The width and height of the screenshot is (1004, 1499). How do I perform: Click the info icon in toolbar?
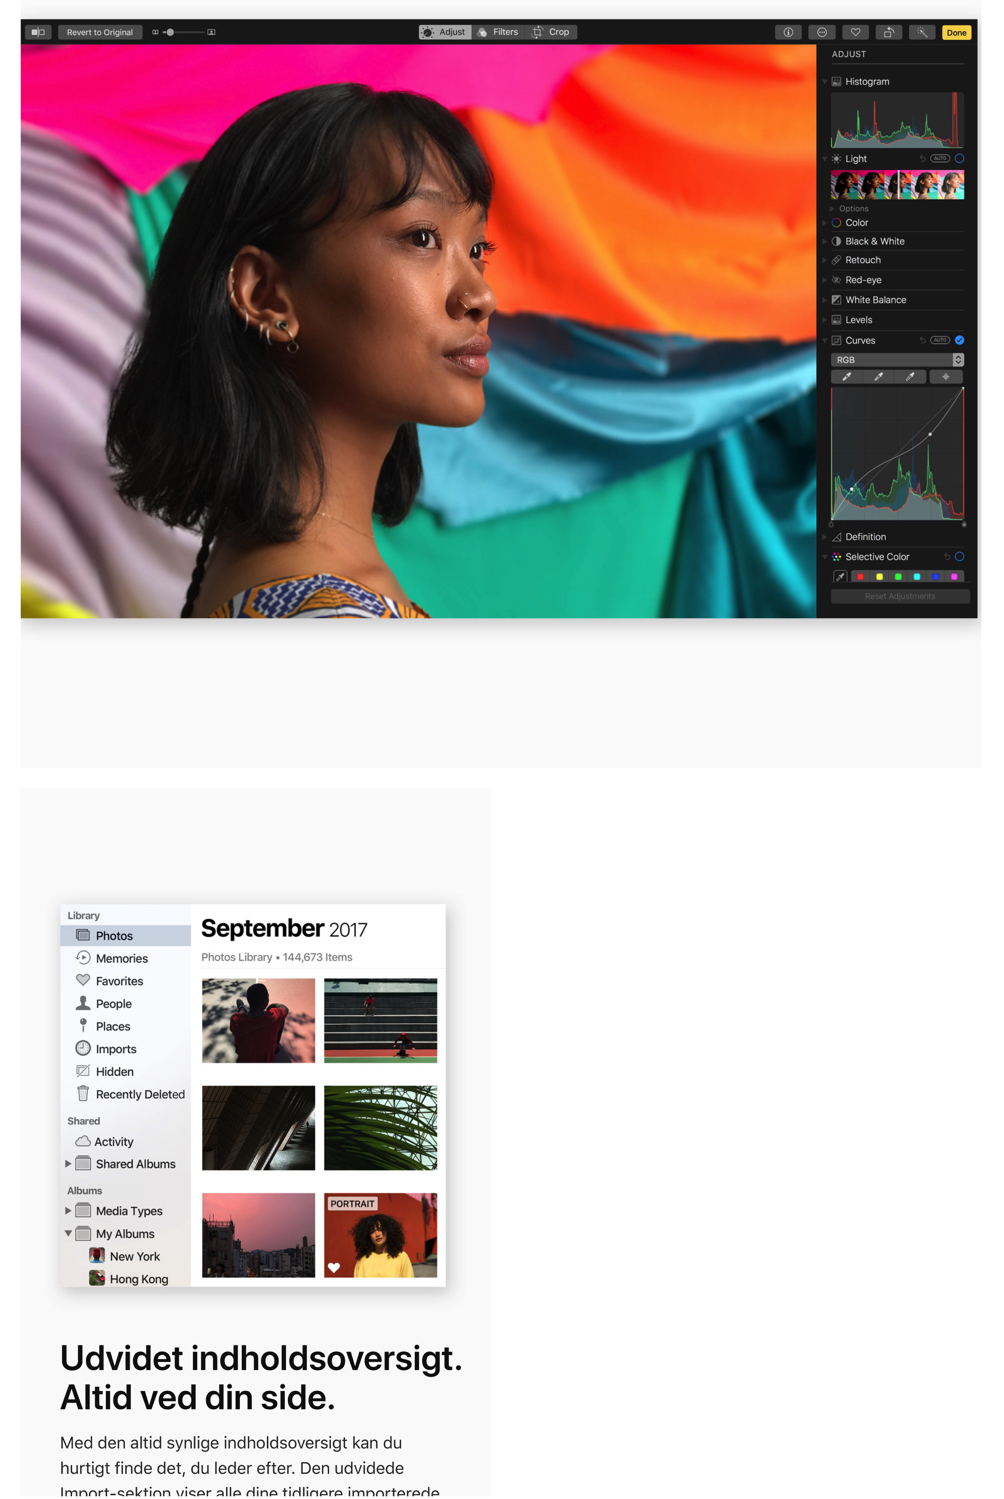click(788, 32)
